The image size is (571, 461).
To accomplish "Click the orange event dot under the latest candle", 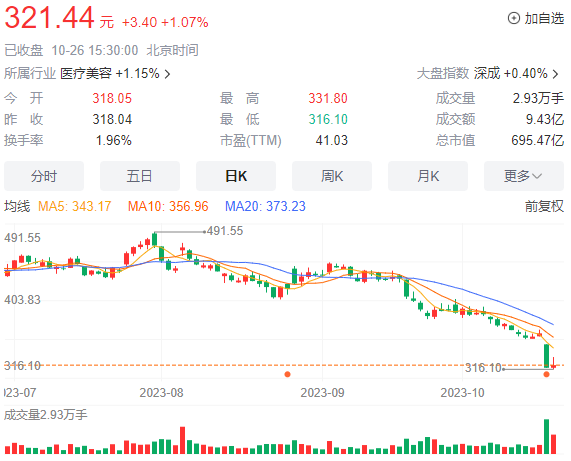I will coord(546,374).
